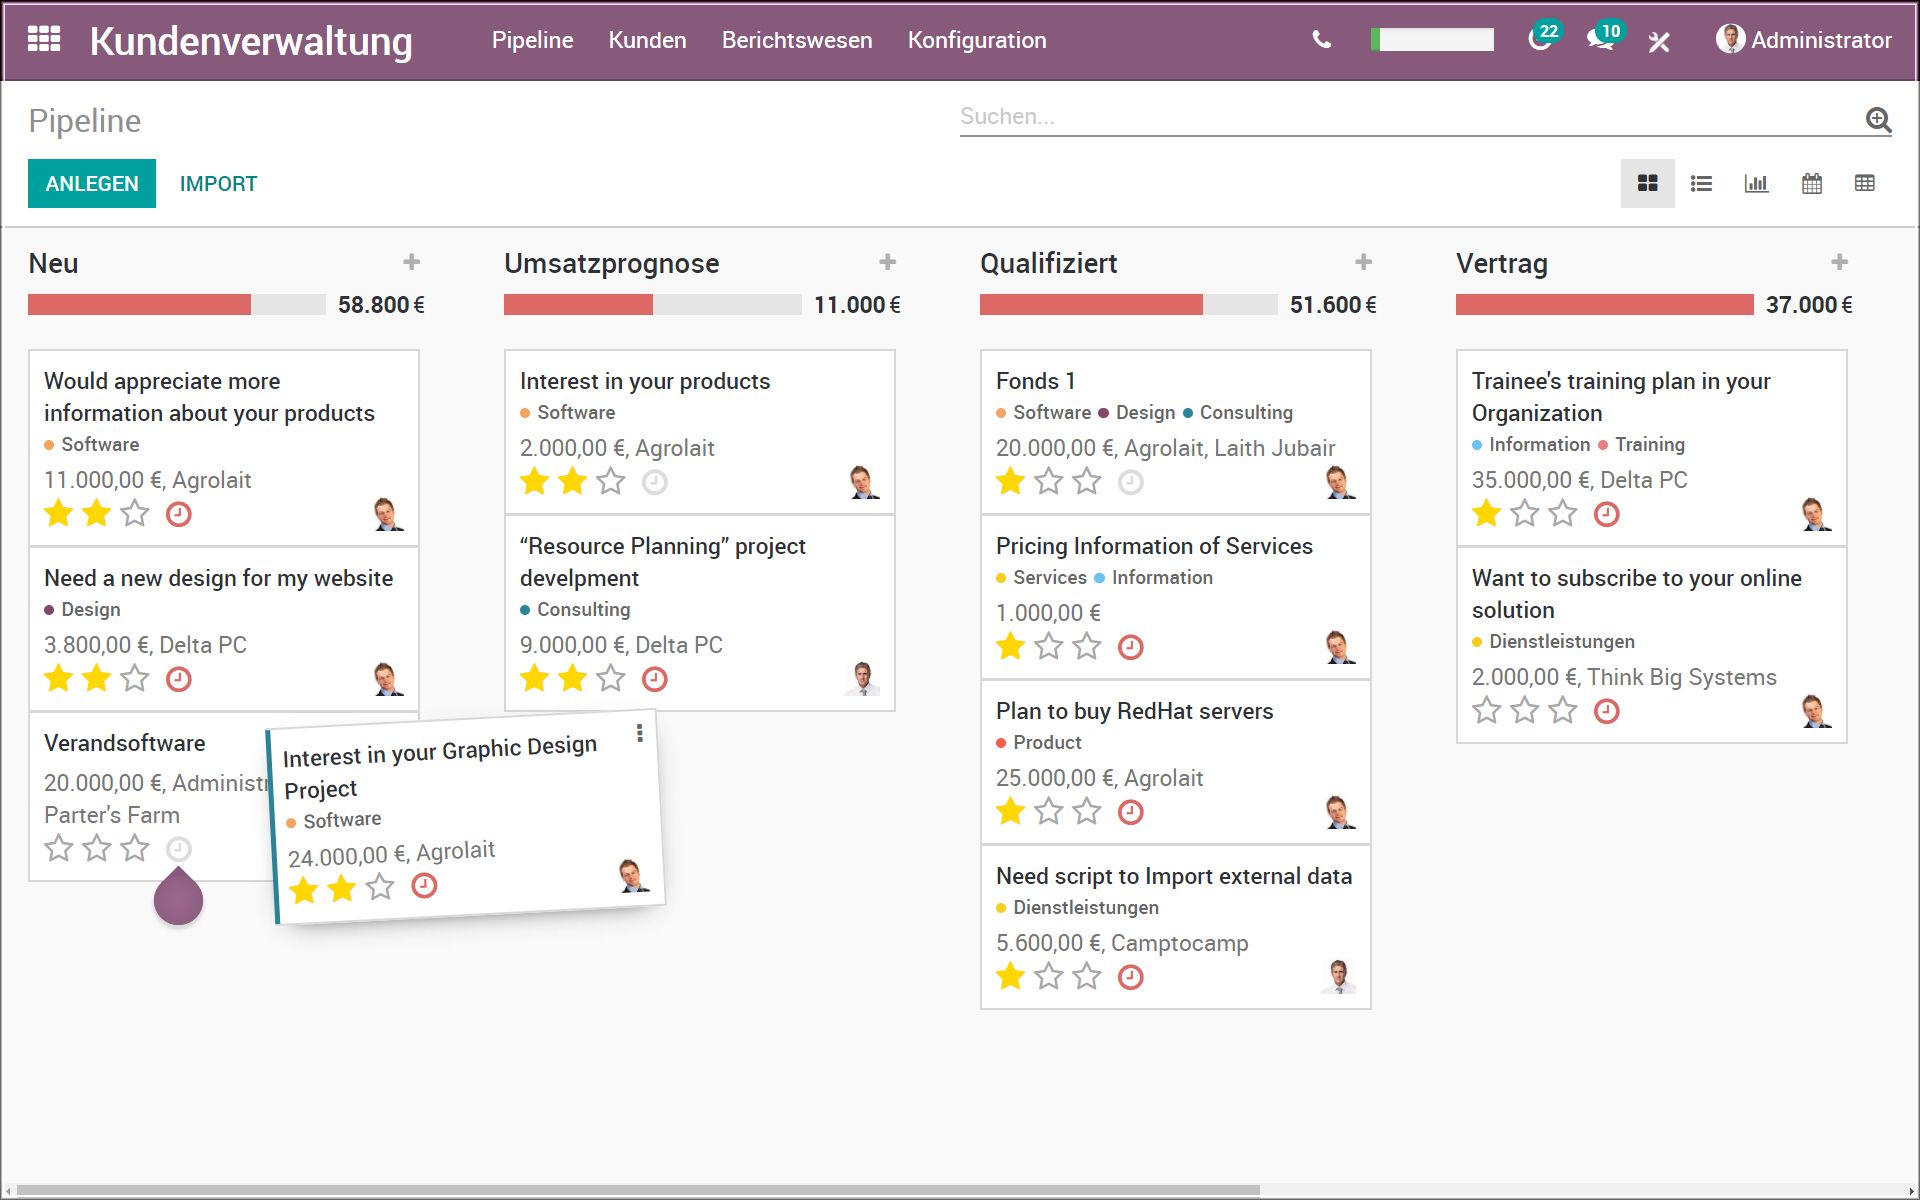The height and width of the screenshot is (1200, 1920).
Task: Open the Berichtswesen menu
Action: [x=797, y=40]
